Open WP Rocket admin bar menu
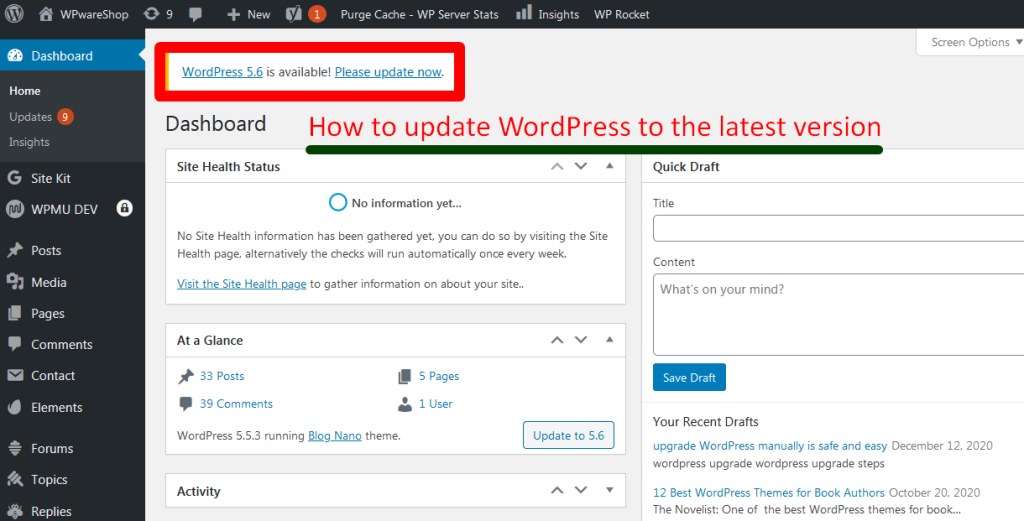Screen dimensions: 1024x521 [x=622, y=14]
